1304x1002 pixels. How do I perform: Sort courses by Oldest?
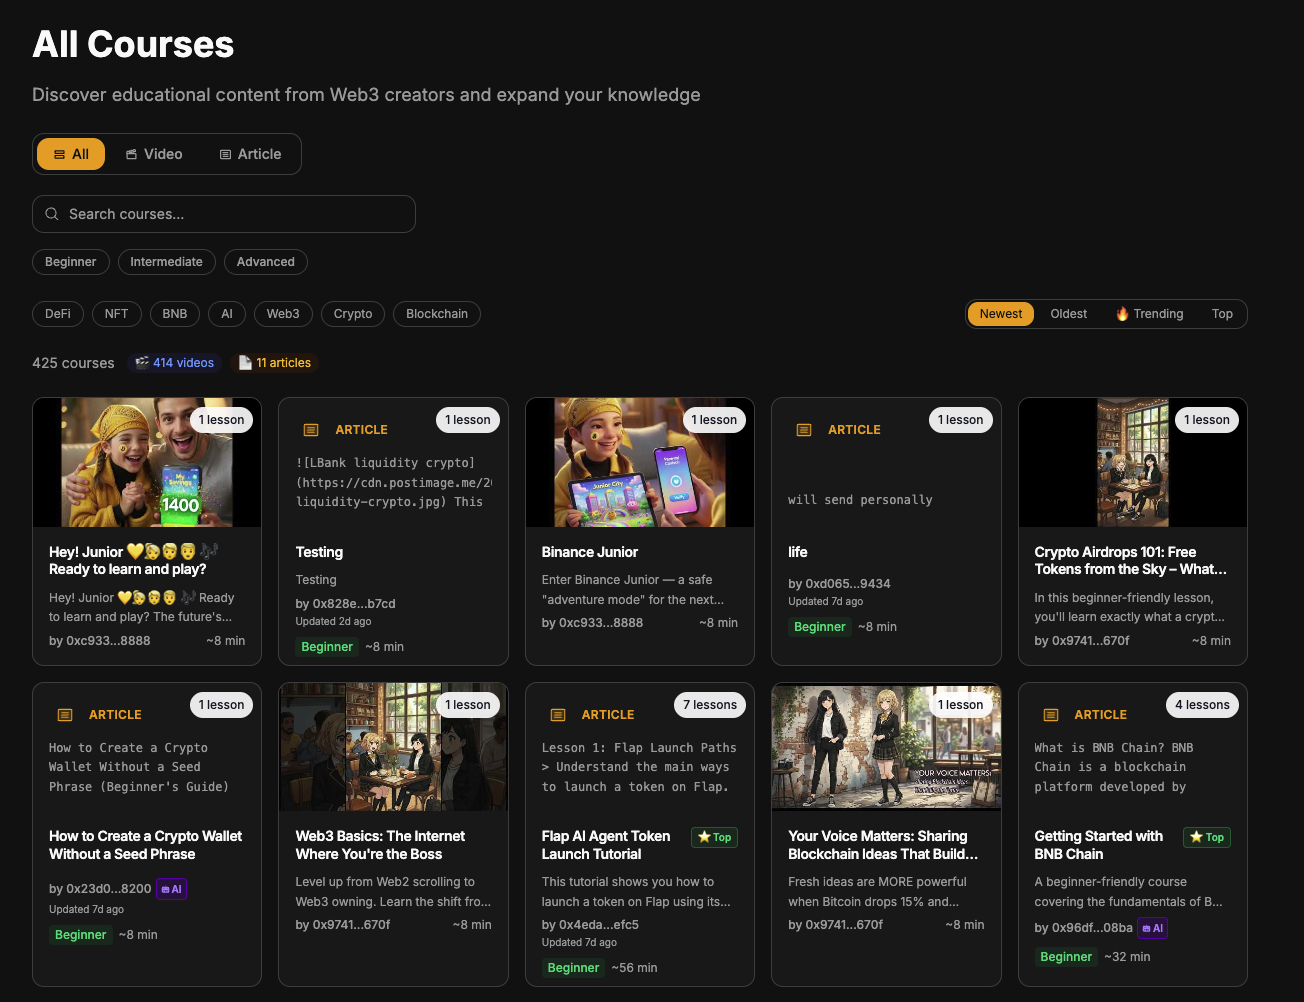pyautogui.click(x=1069, y=314)
